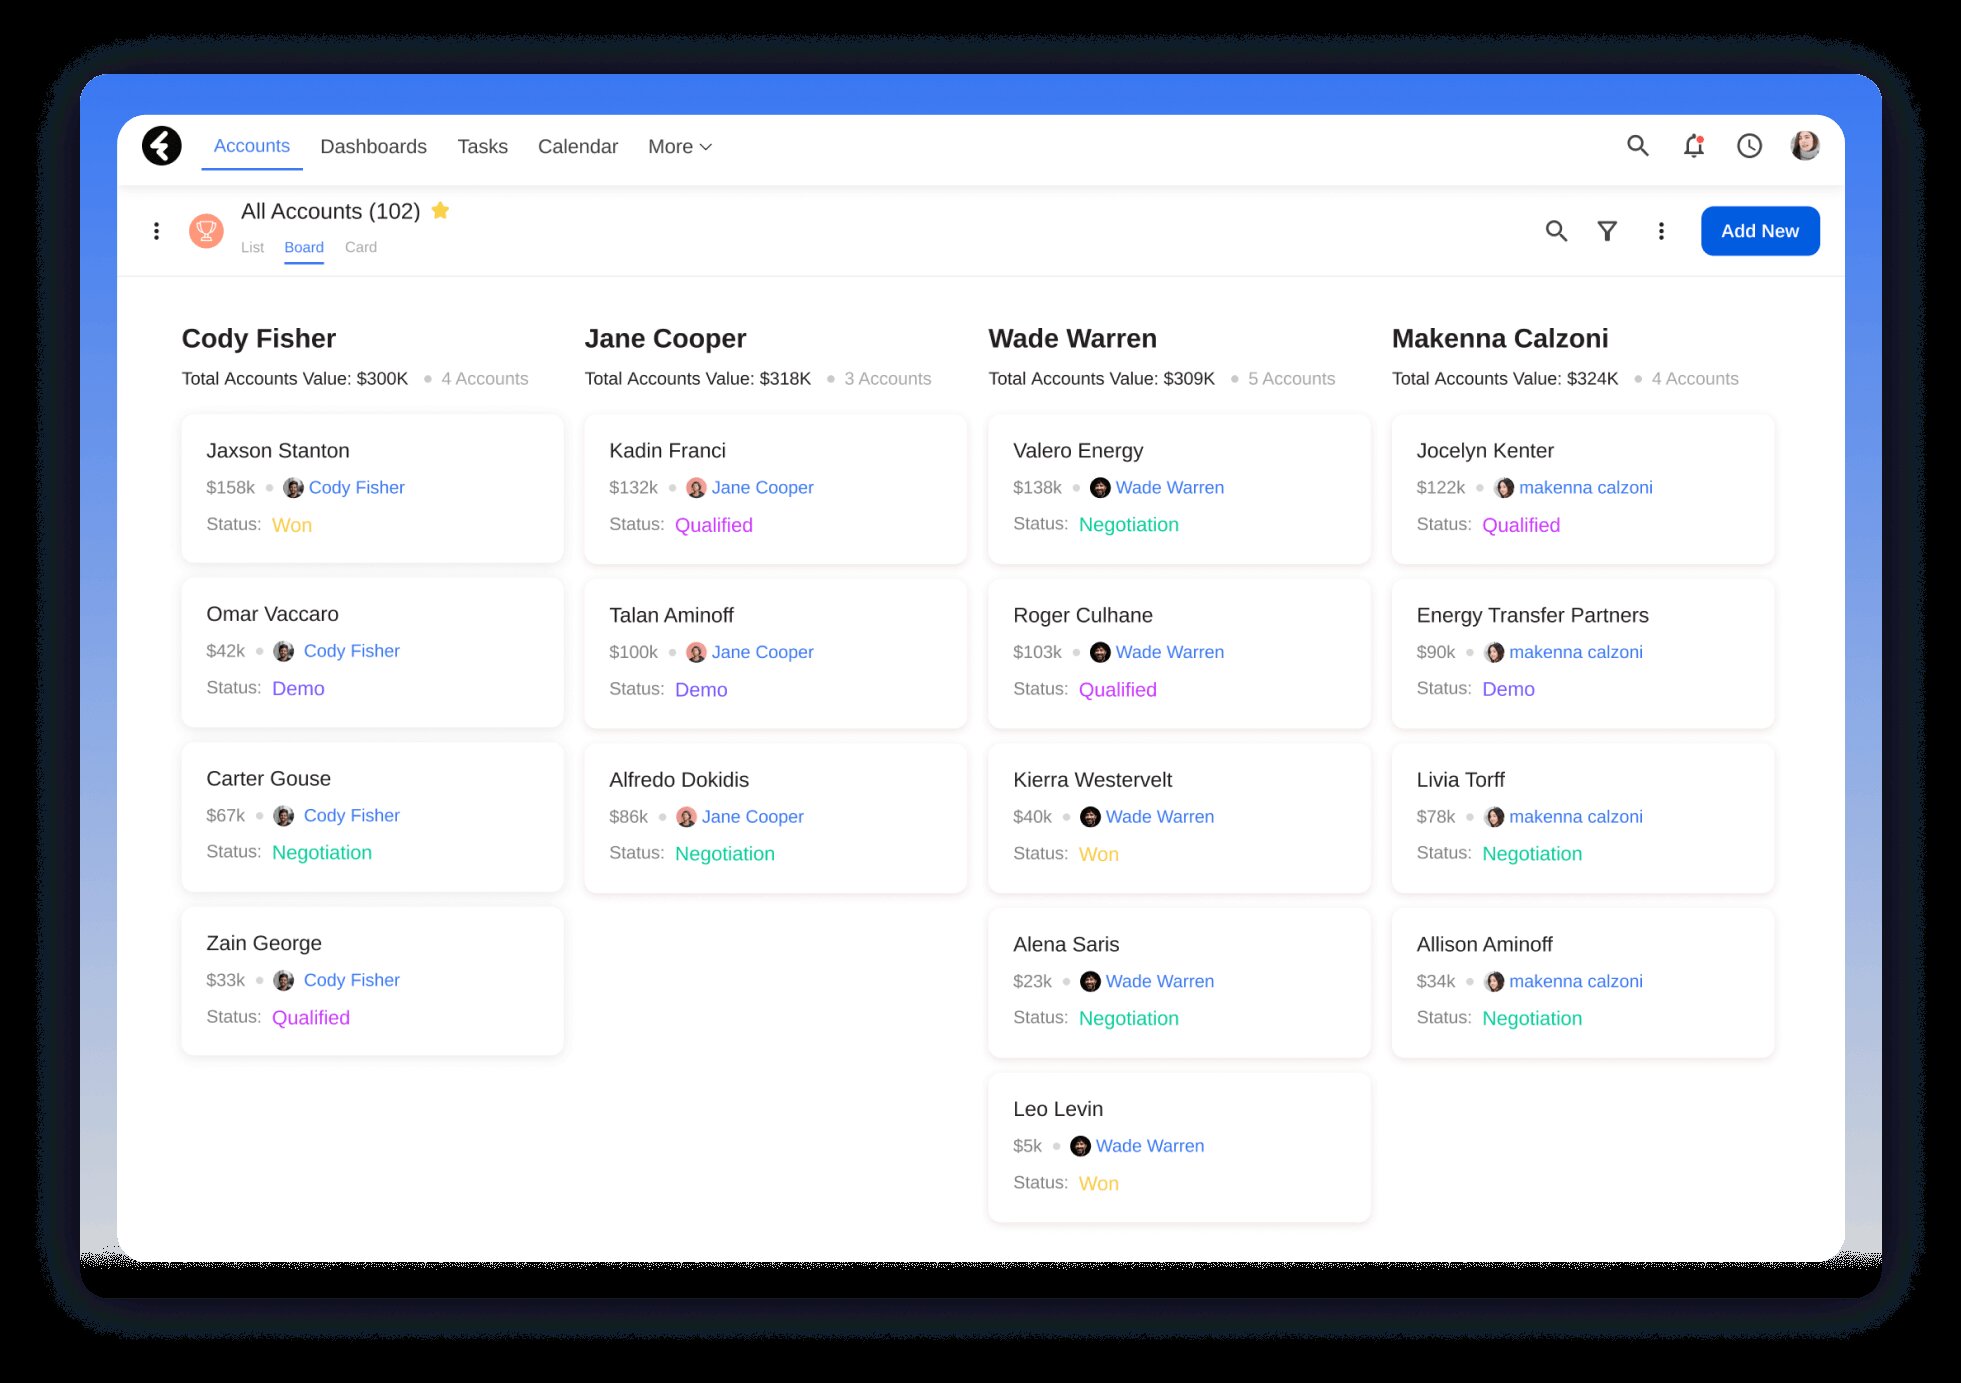Viewport: 1961px width, 1383px height.
Task: Open the recent history clock icon
Action: (x=1749, y=146)
